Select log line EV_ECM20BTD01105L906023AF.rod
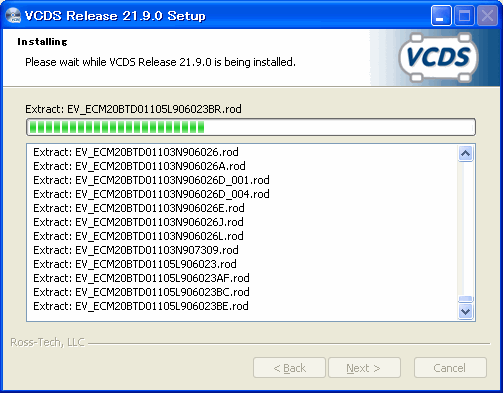The height and width of the screenshot is (393, 503). tap(141, 278)
